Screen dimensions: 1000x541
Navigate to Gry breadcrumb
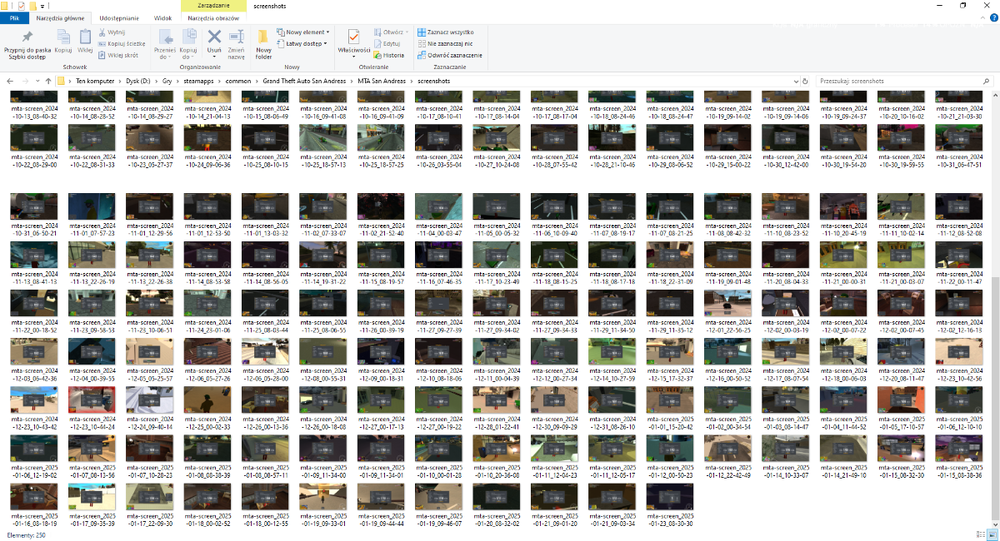(x=167, y=81)
